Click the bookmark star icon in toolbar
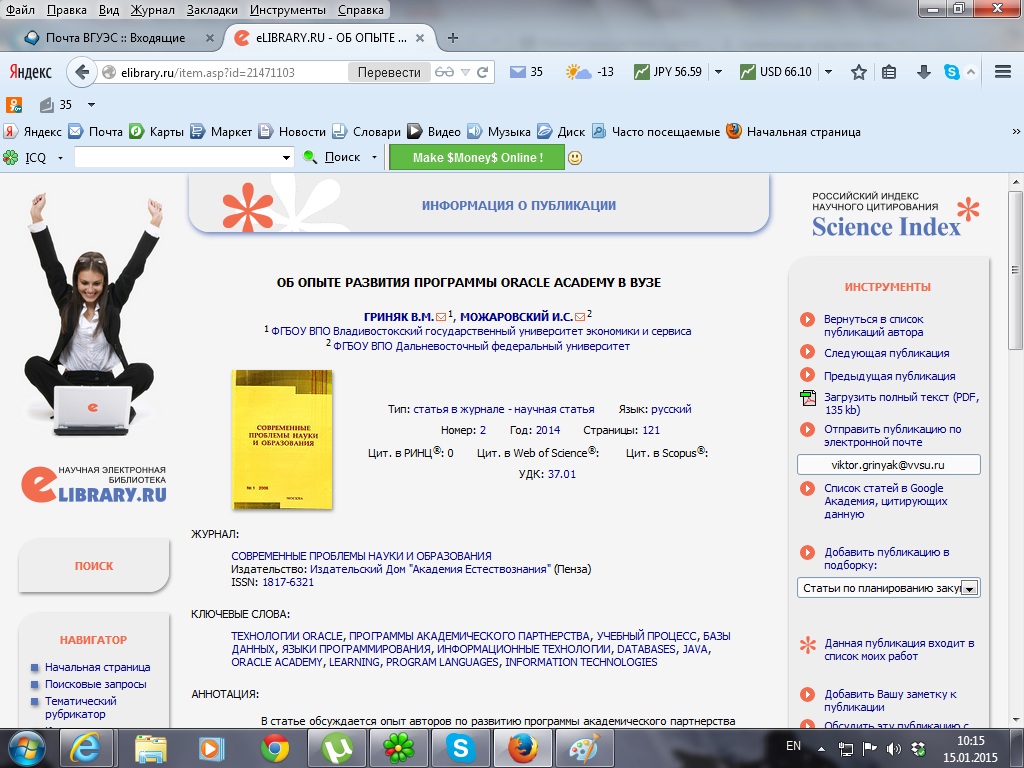The image size is (1024, 768). coord(858,72)
